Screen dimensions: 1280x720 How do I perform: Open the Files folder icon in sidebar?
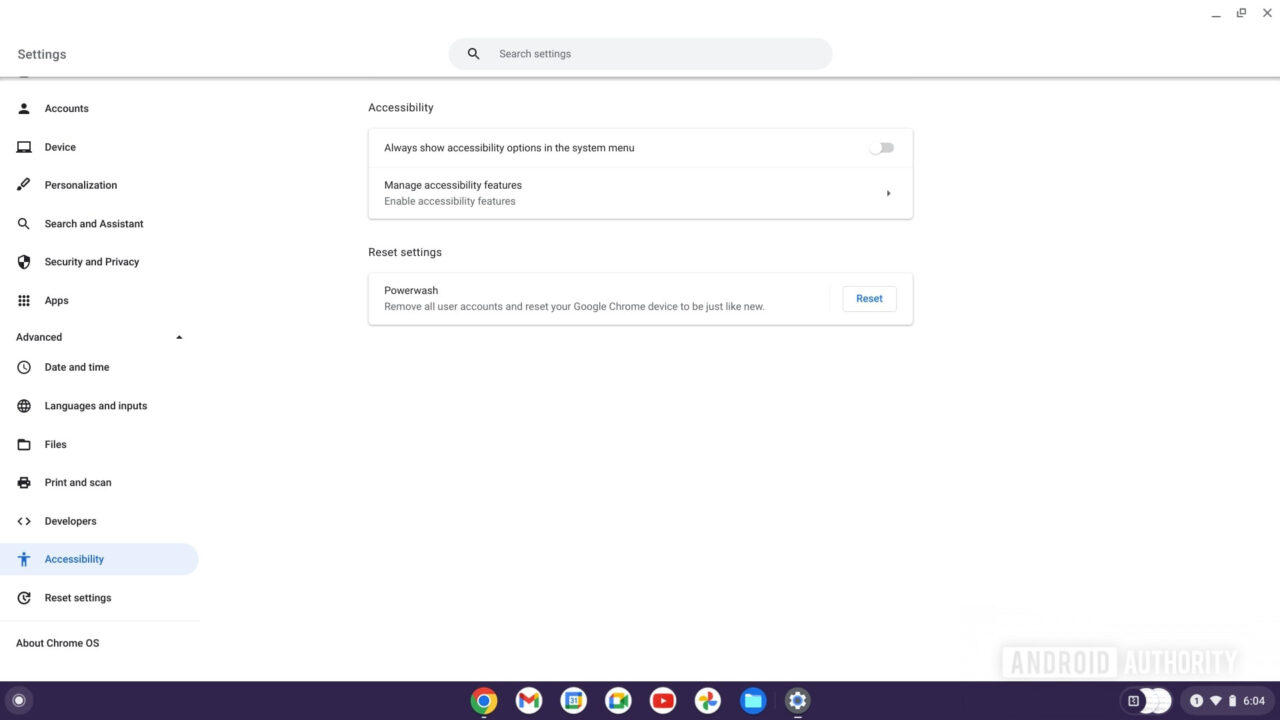pos(24,444)
